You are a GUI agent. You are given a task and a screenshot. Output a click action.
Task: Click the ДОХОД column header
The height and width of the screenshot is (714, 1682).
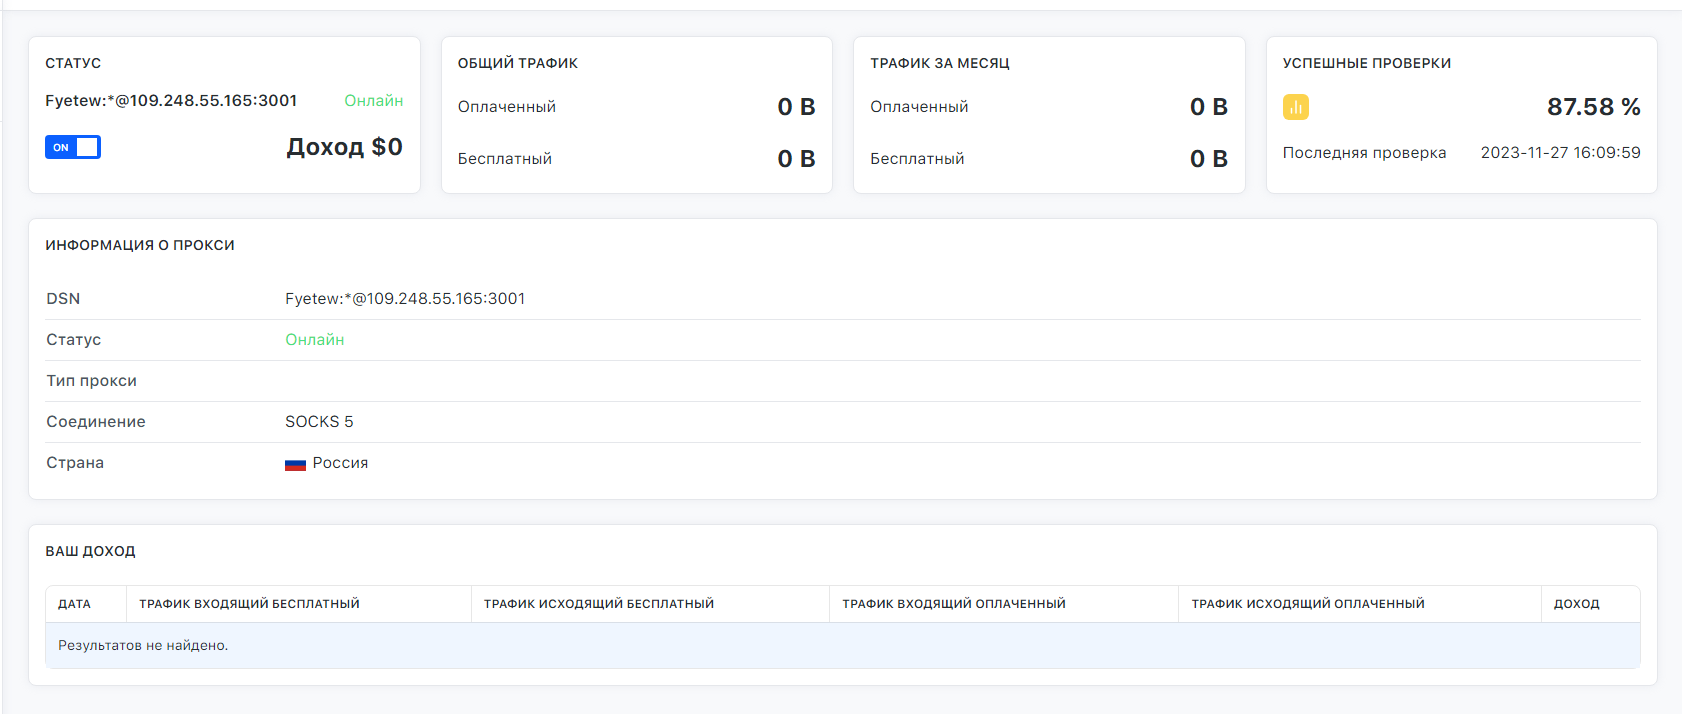point(1576,604)
